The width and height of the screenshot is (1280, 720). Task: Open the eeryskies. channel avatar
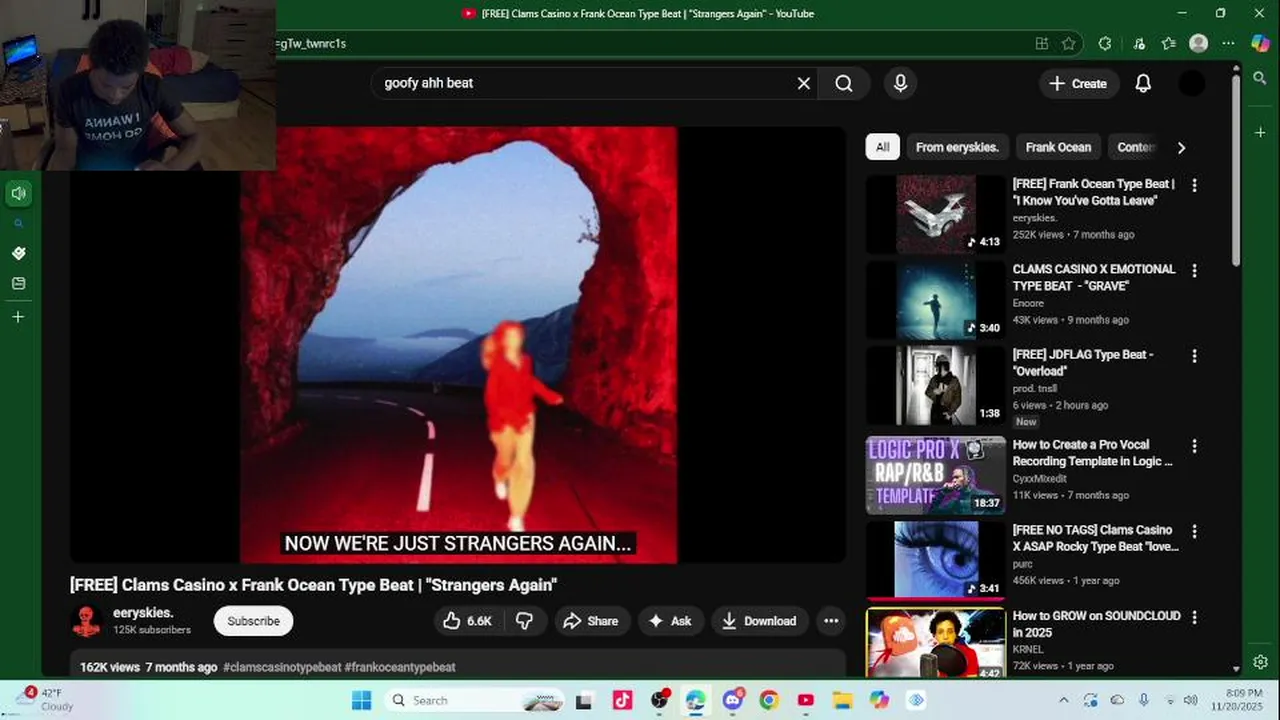[86, 621]
